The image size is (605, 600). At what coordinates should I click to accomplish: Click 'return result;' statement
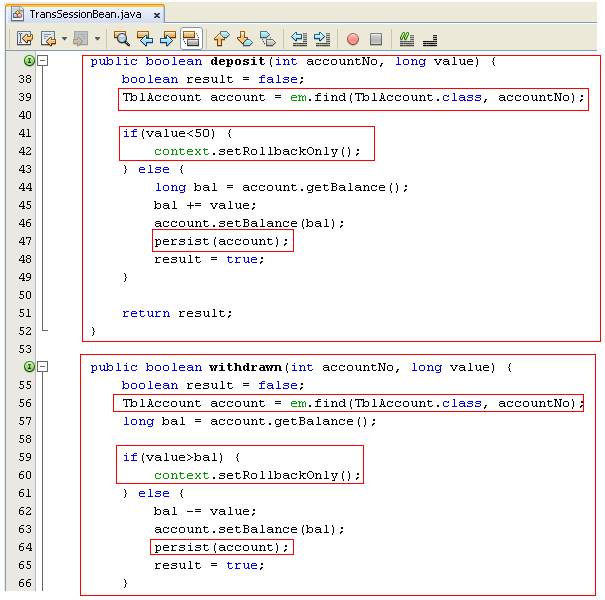click(x=177, y=313)
